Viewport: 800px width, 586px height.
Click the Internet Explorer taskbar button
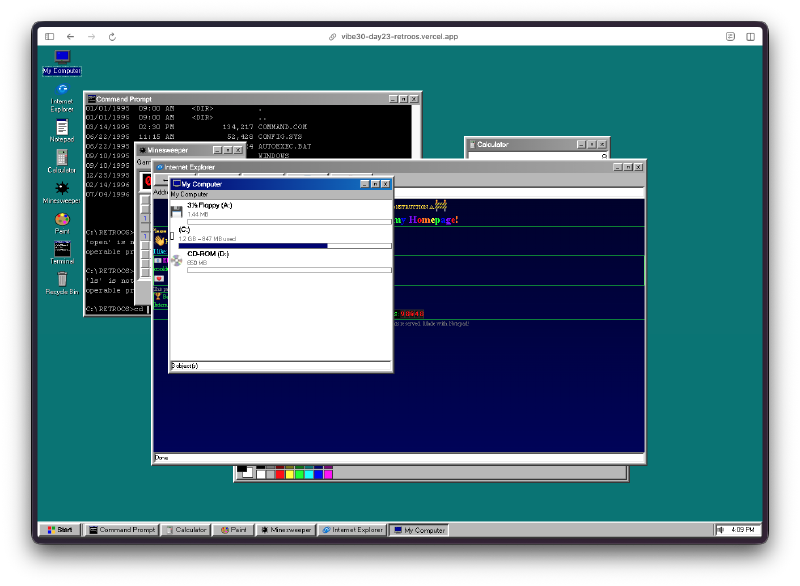(352, 530)
